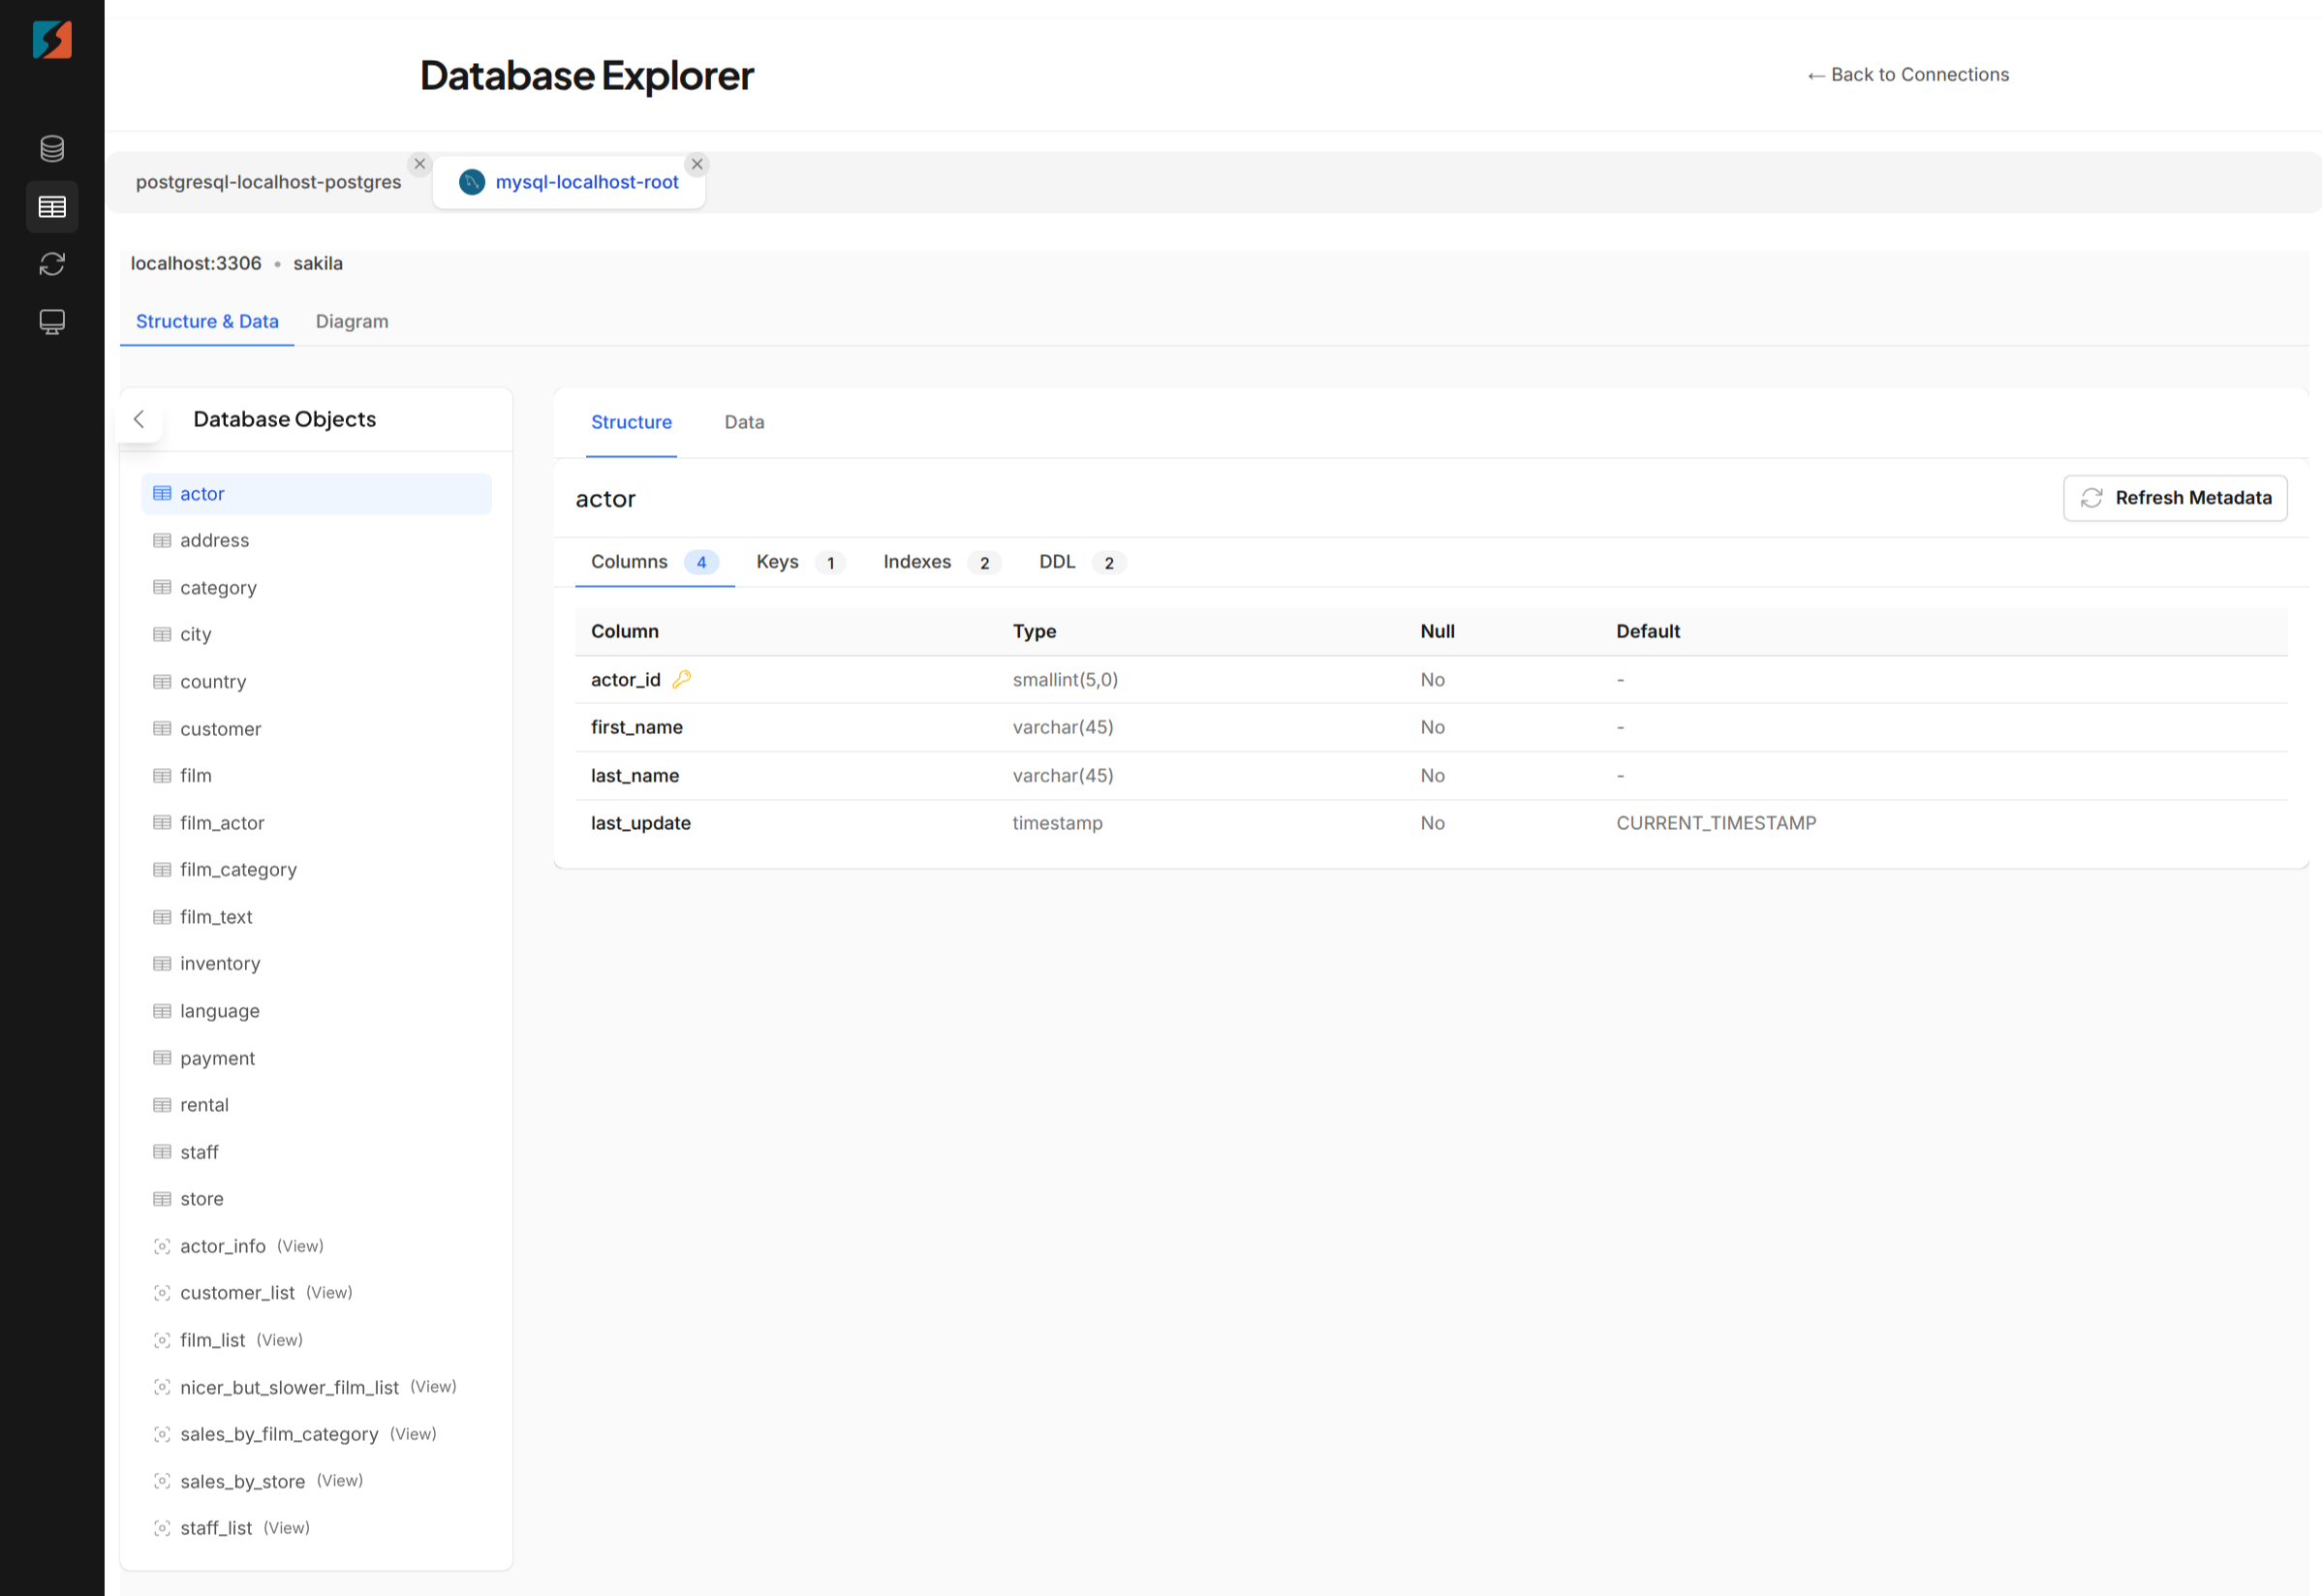Open the Data tab for the actor table

(x=744, y=422)
